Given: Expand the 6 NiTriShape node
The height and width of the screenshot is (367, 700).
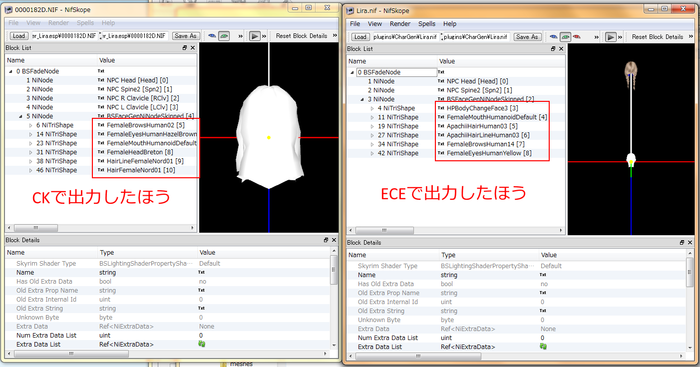Looking at the screenshot, I should [x=31, y=125].
